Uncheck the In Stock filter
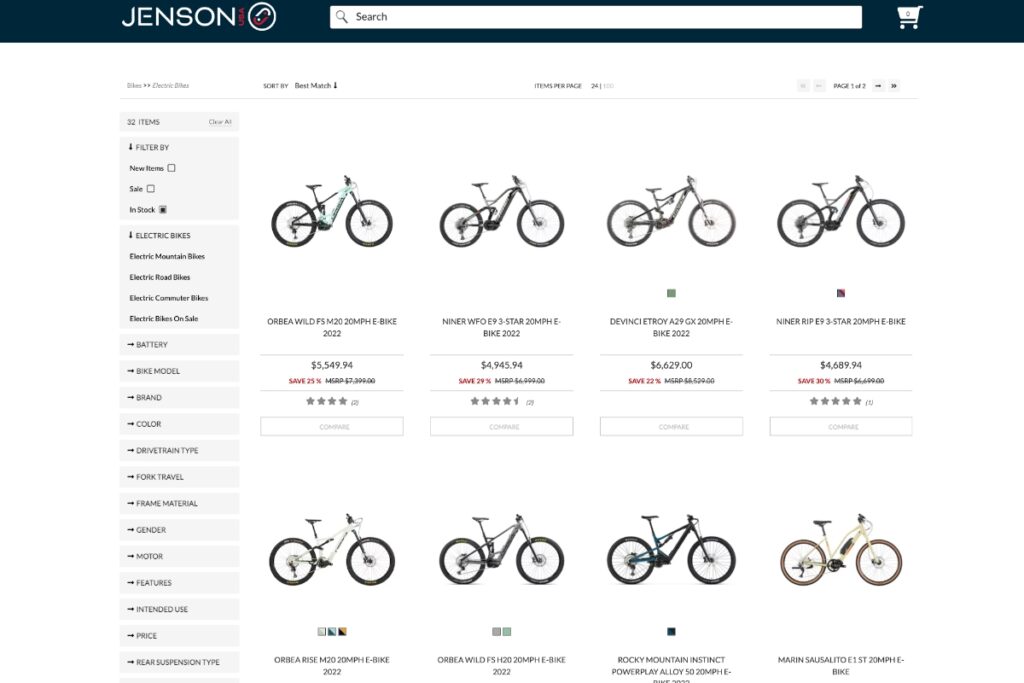This screenshot has width=1024, height=683. point(163,210)
